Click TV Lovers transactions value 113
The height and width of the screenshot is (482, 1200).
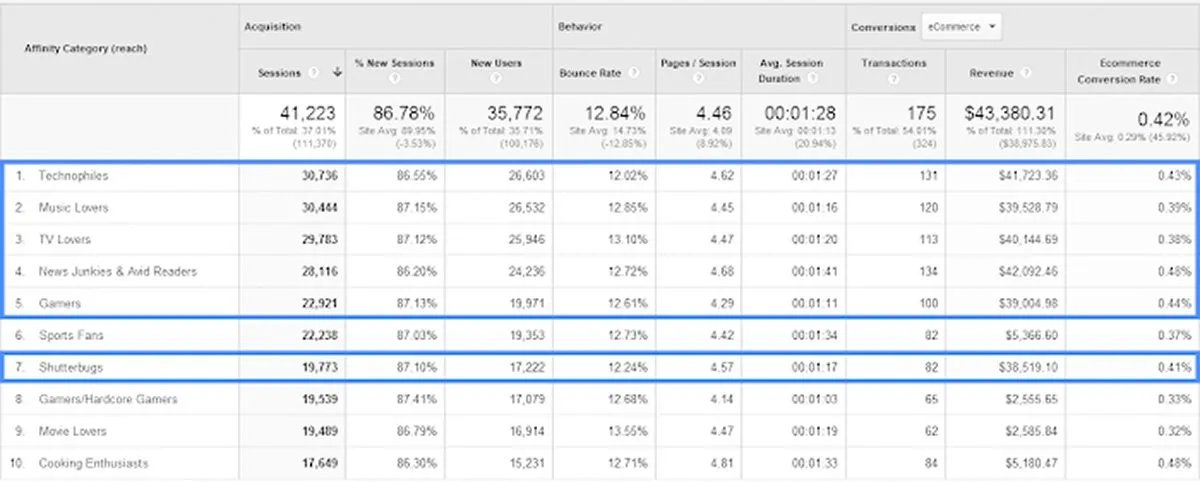(x=927, y=239)
